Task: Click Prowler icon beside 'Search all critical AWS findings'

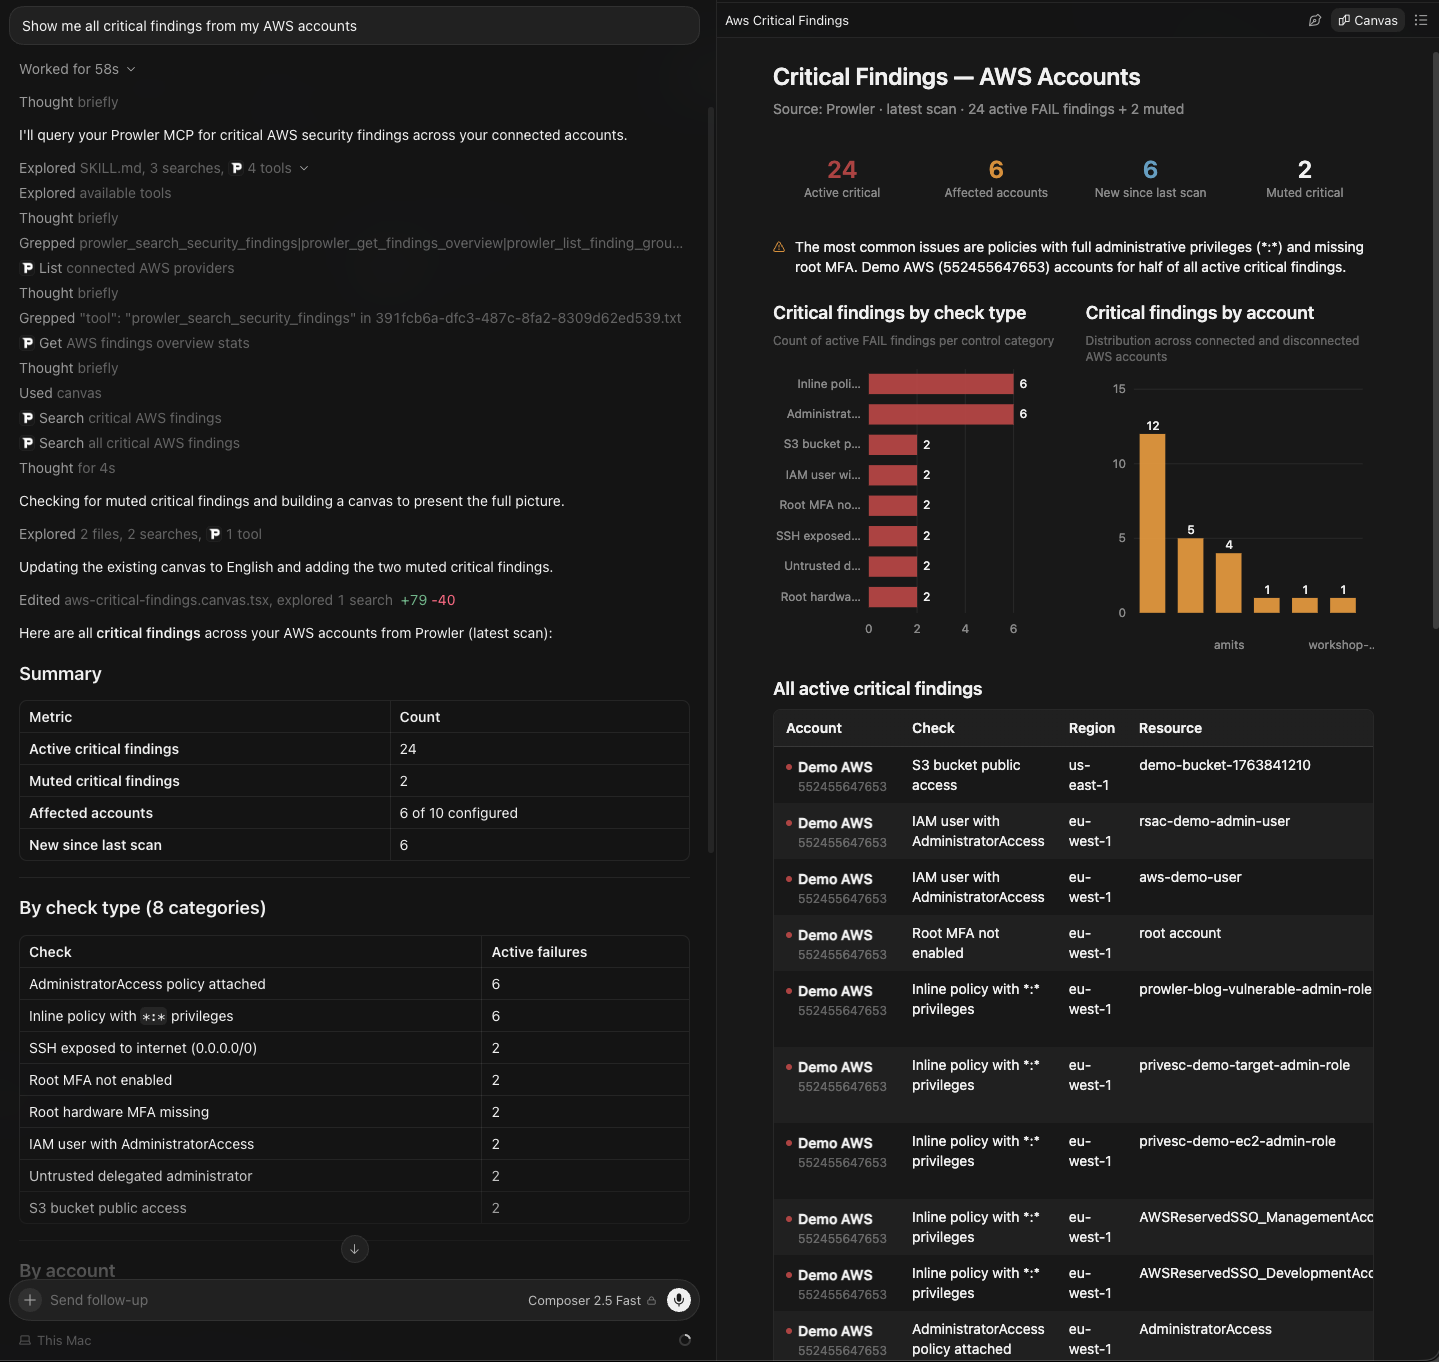Action: tap(28, 443)
